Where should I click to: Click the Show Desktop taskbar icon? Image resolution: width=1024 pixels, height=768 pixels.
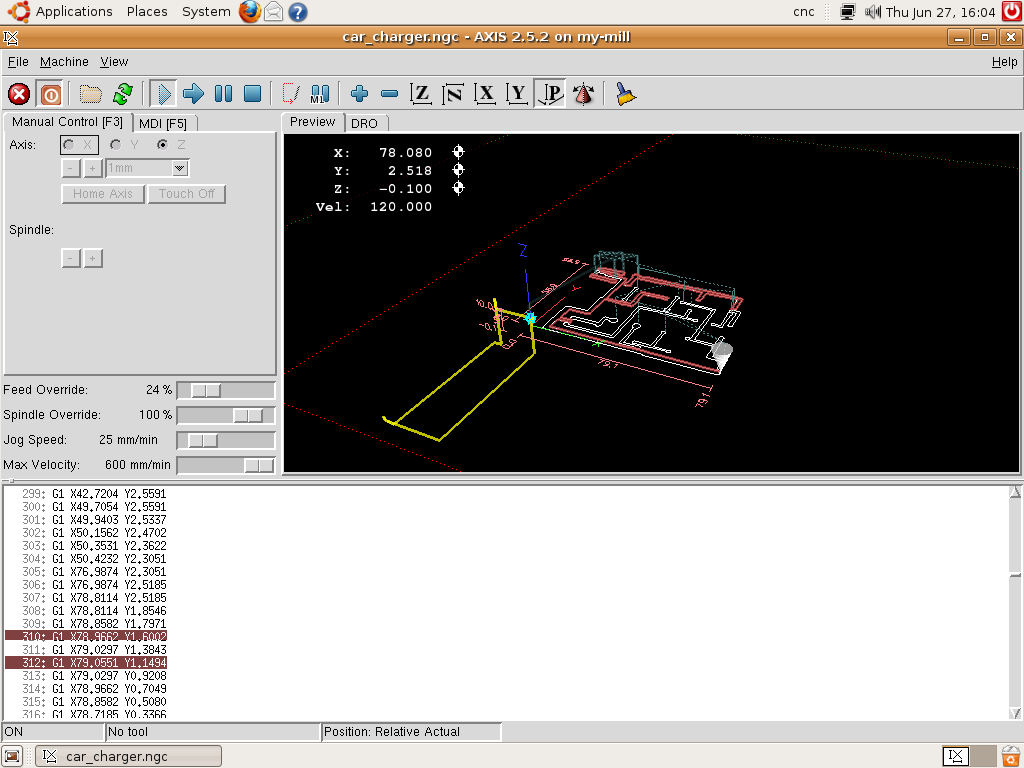(12, 756)
